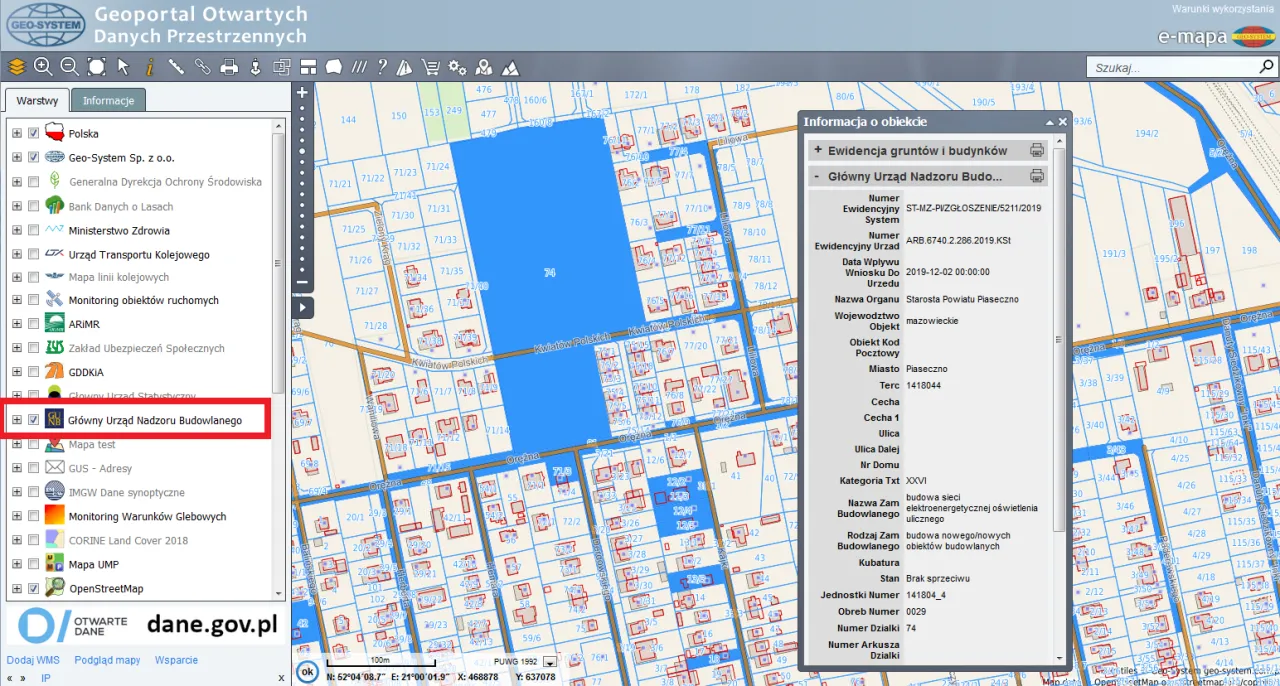The image size is (1280, 686).
Task: Click the layers stack icon
Action: coord(16,67)
